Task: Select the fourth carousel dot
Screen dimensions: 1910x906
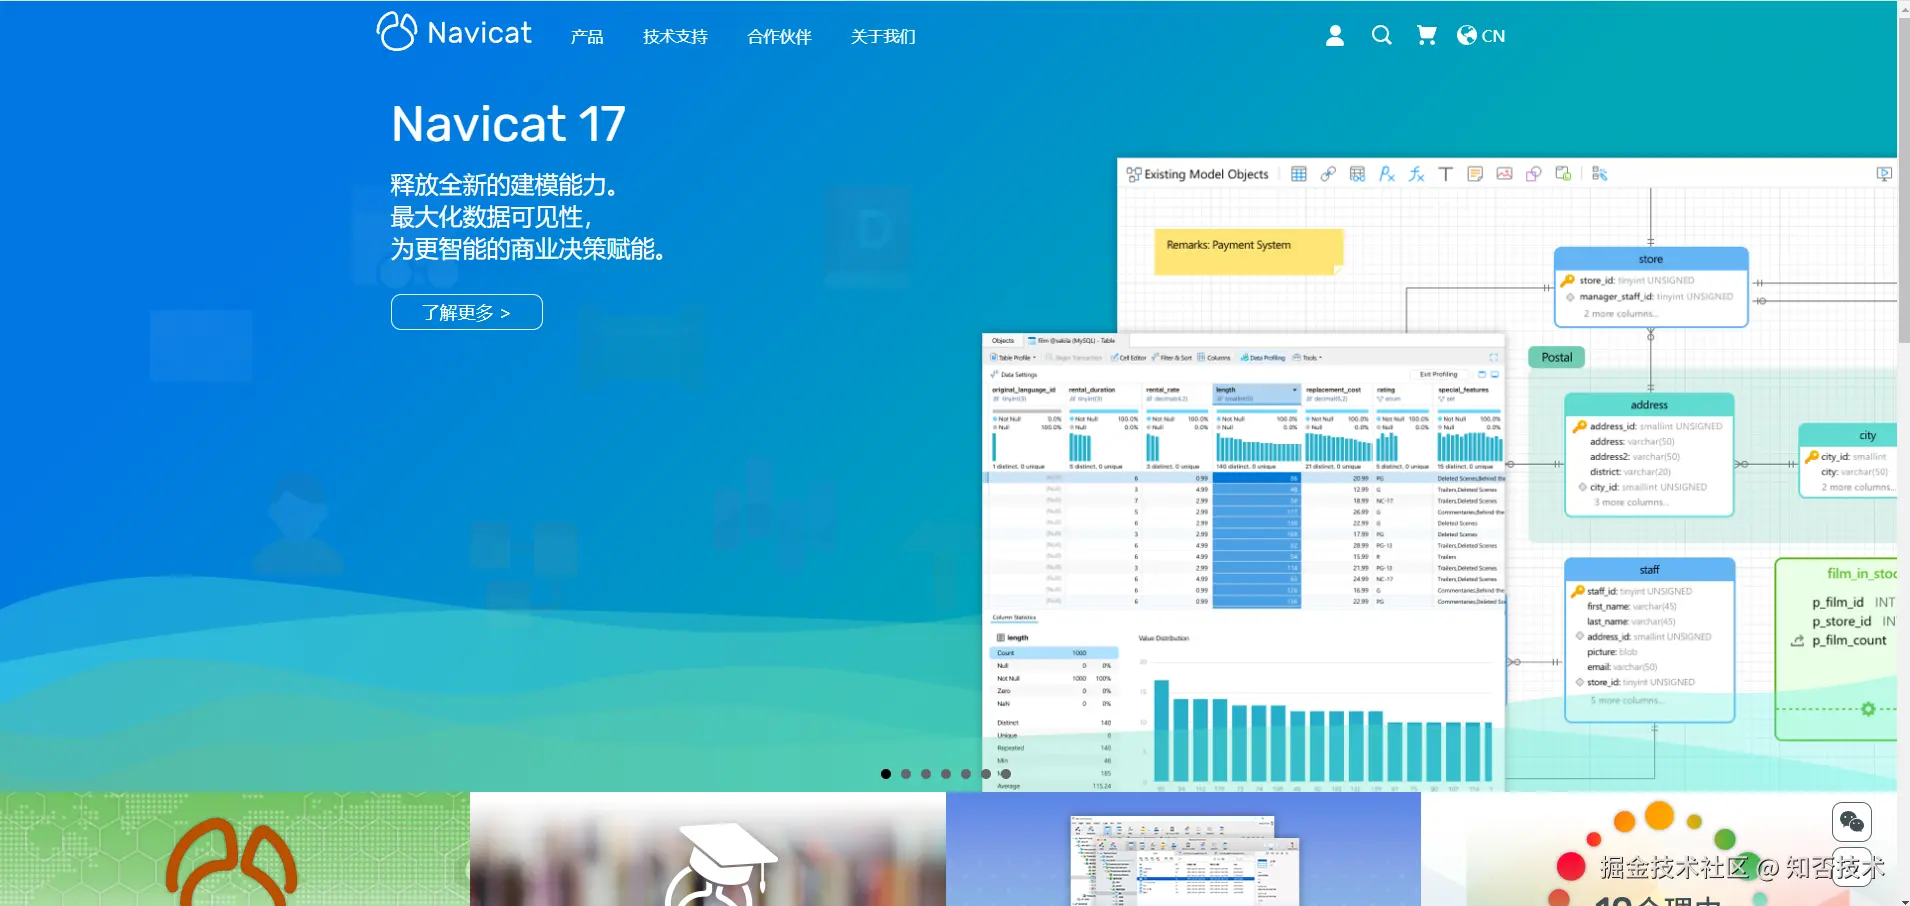Action: click(x=946, y=774)
